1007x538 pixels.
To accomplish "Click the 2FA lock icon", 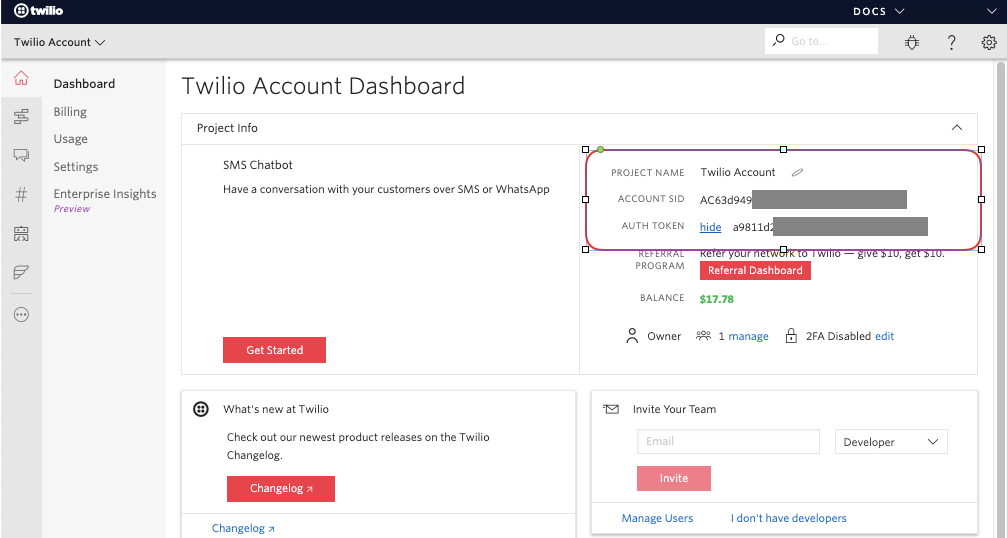I will click(791, 336).
